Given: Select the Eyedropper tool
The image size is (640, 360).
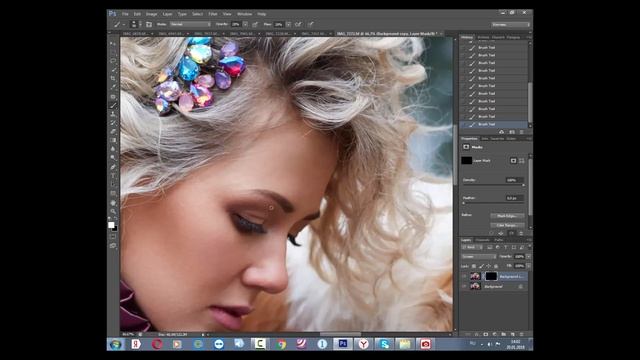Looking at the screenshot, I should [113, 87].
